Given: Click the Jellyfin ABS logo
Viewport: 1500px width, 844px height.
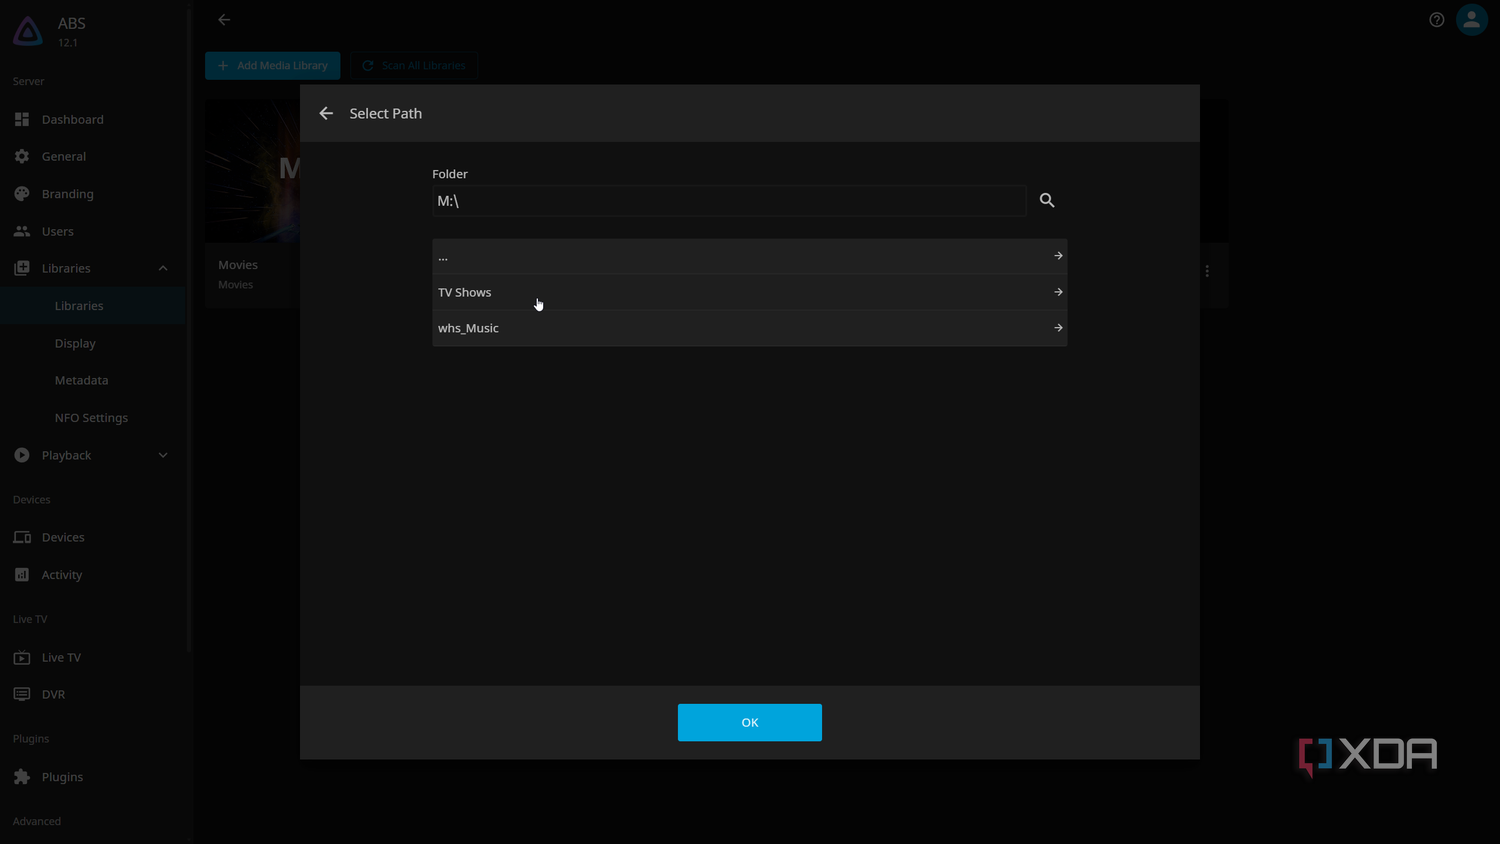Looking at the screenshot, I should [28, 32].
